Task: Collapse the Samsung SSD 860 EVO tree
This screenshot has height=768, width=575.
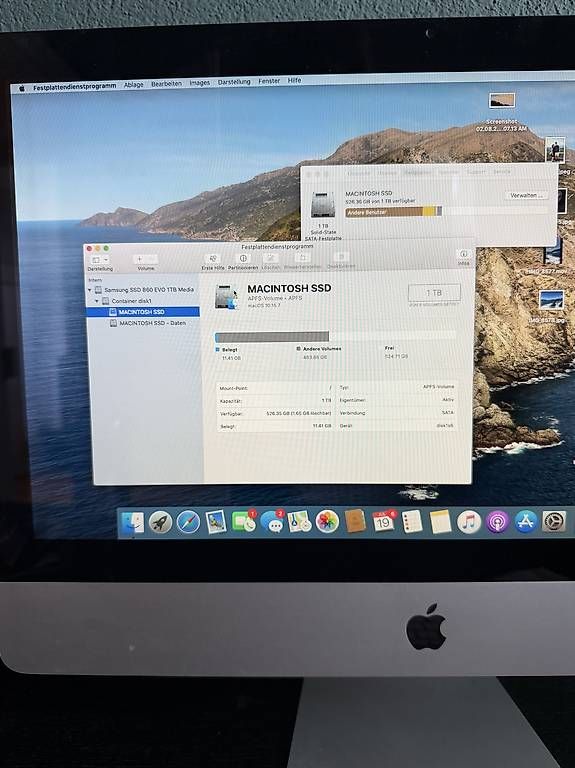Action: (90, 290)
